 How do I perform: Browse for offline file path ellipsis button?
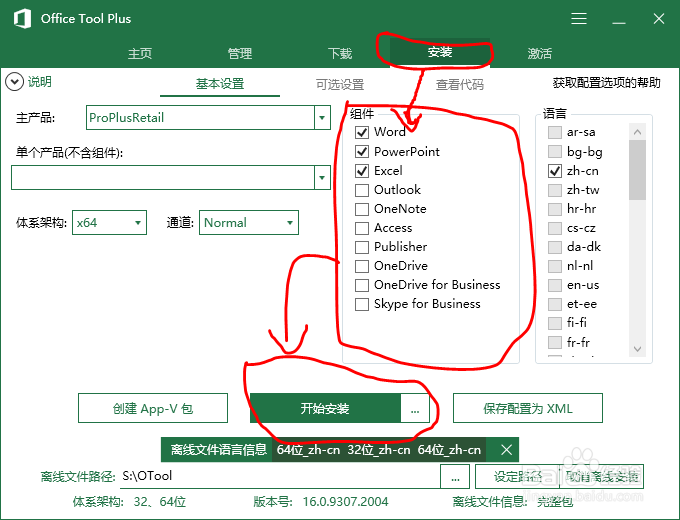(455, 477)
